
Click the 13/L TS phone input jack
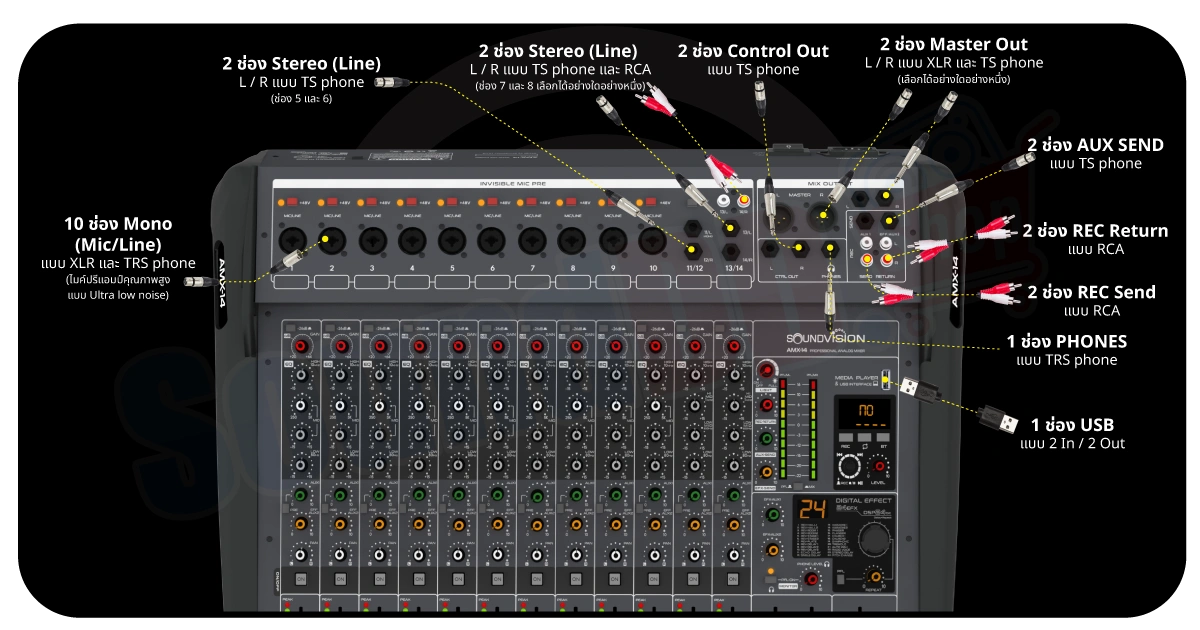730,228
